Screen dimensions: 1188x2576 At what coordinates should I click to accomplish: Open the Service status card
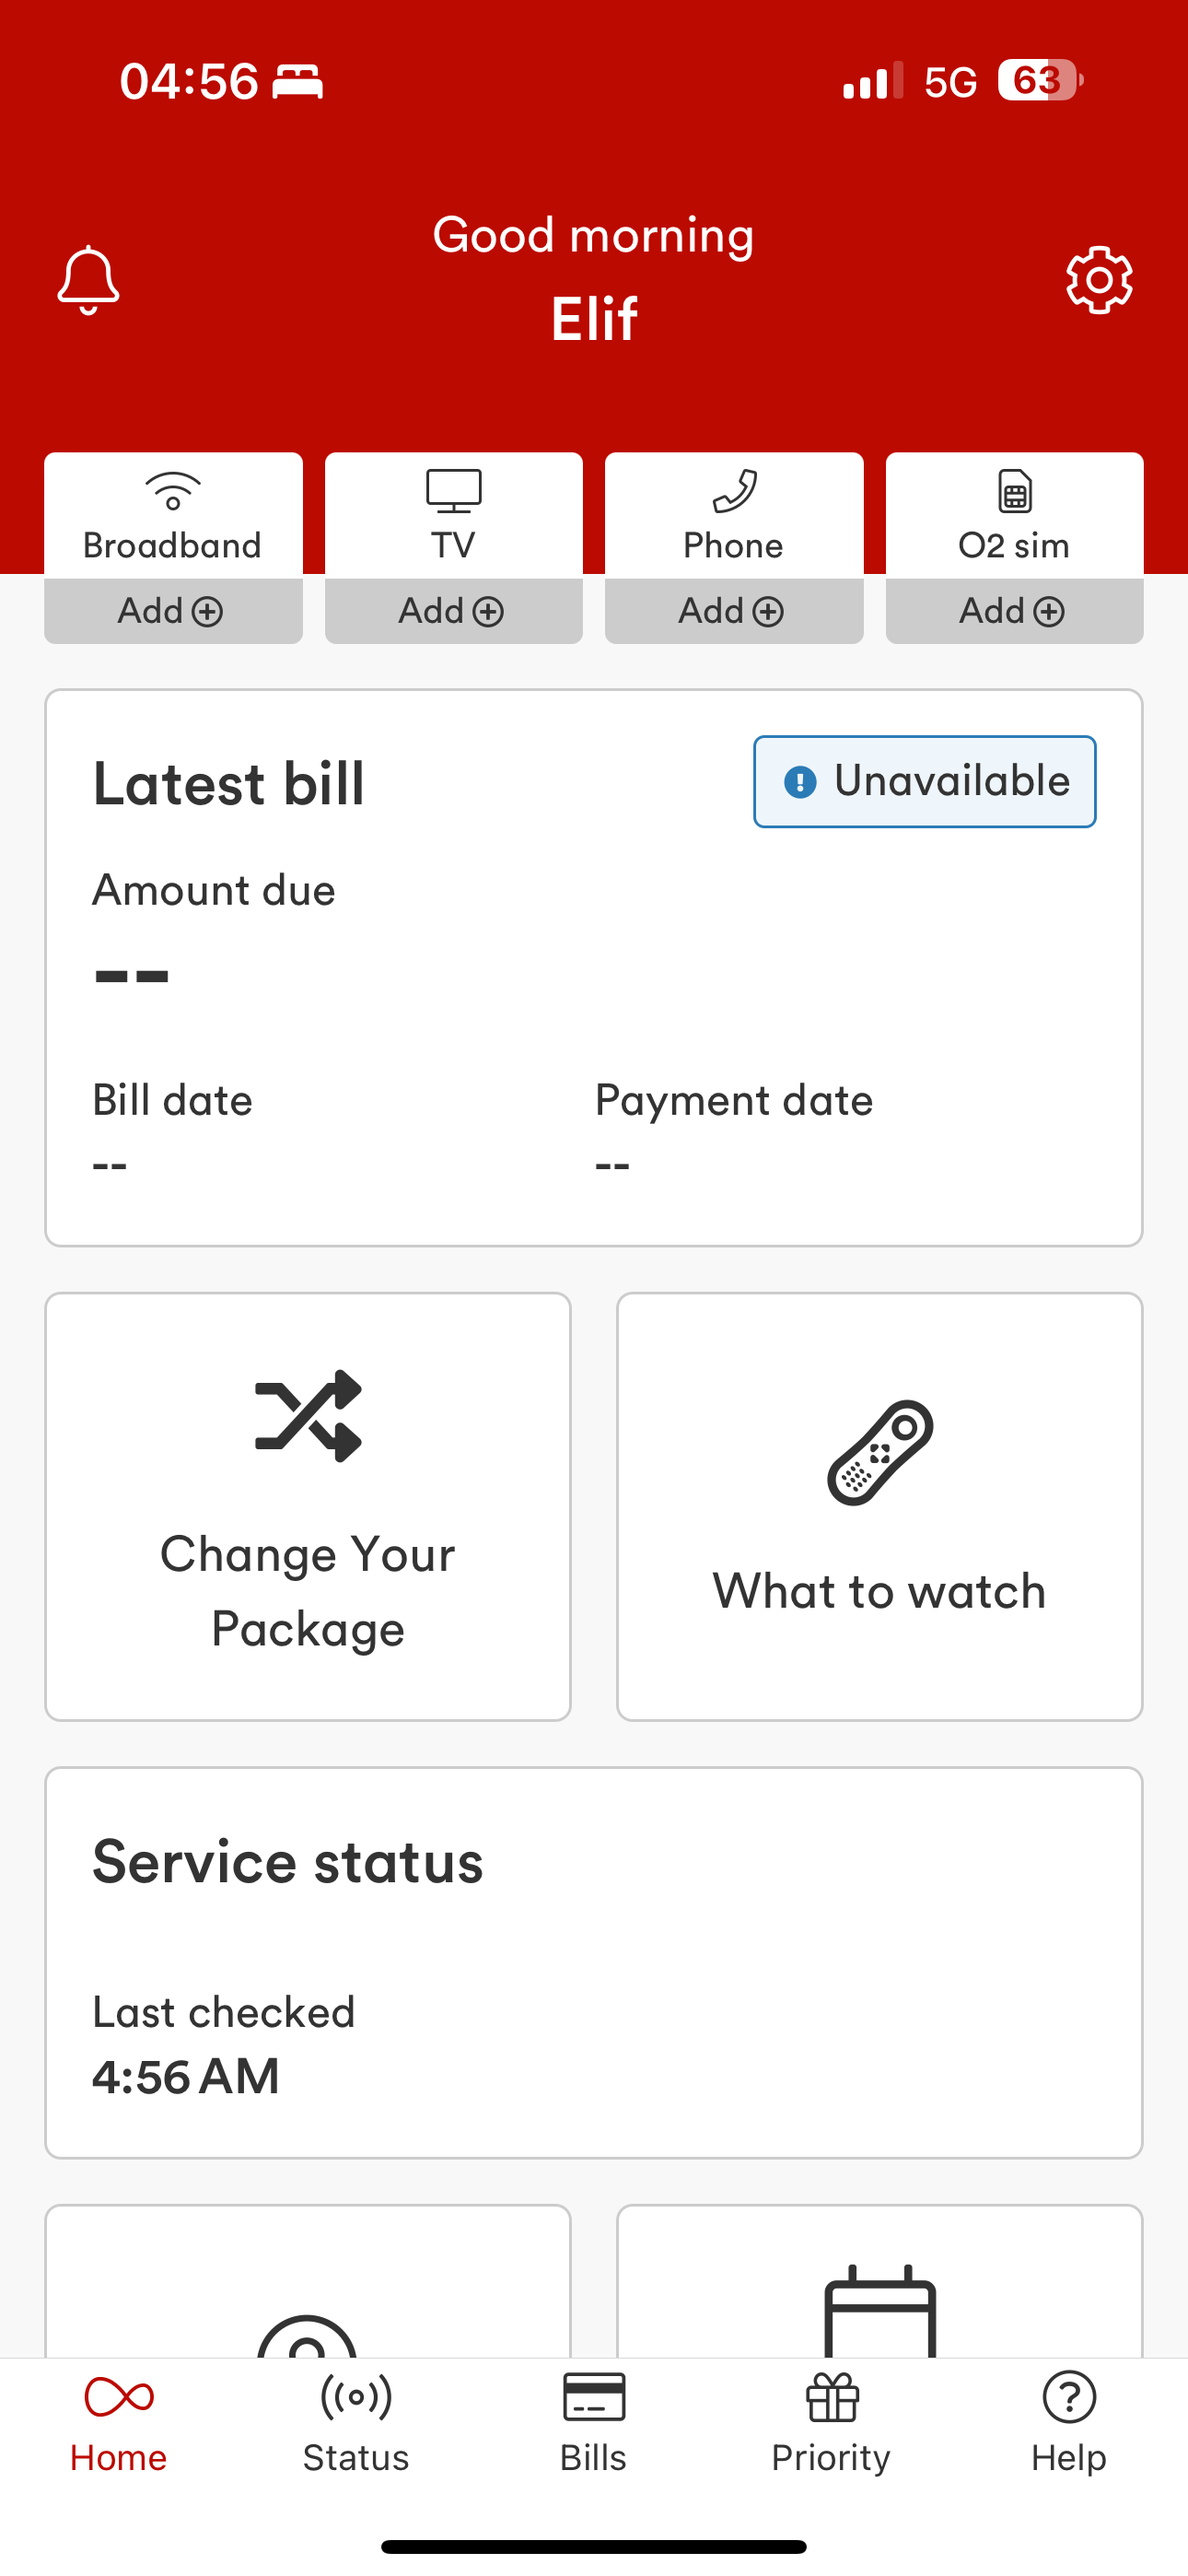(x=594, y=1962)
